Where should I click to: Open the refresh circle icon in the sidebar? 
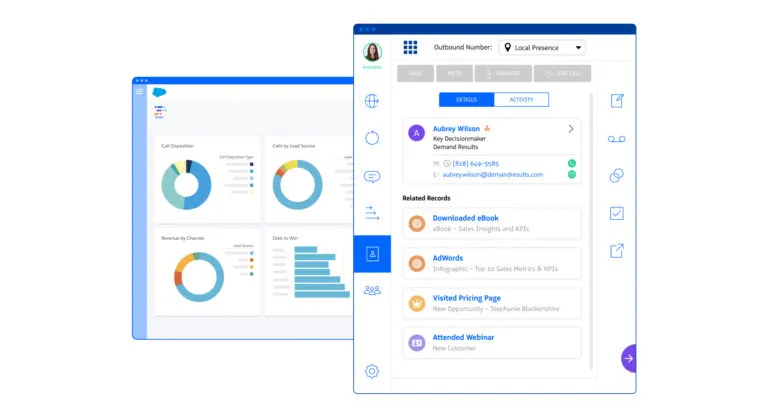tap(372, 138)
